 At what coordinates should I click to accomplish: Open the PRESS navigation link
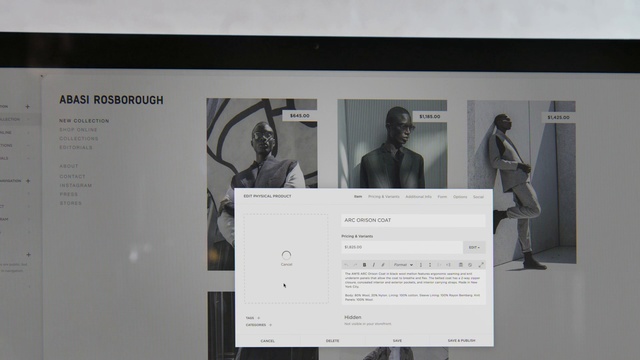coord(69,194)
